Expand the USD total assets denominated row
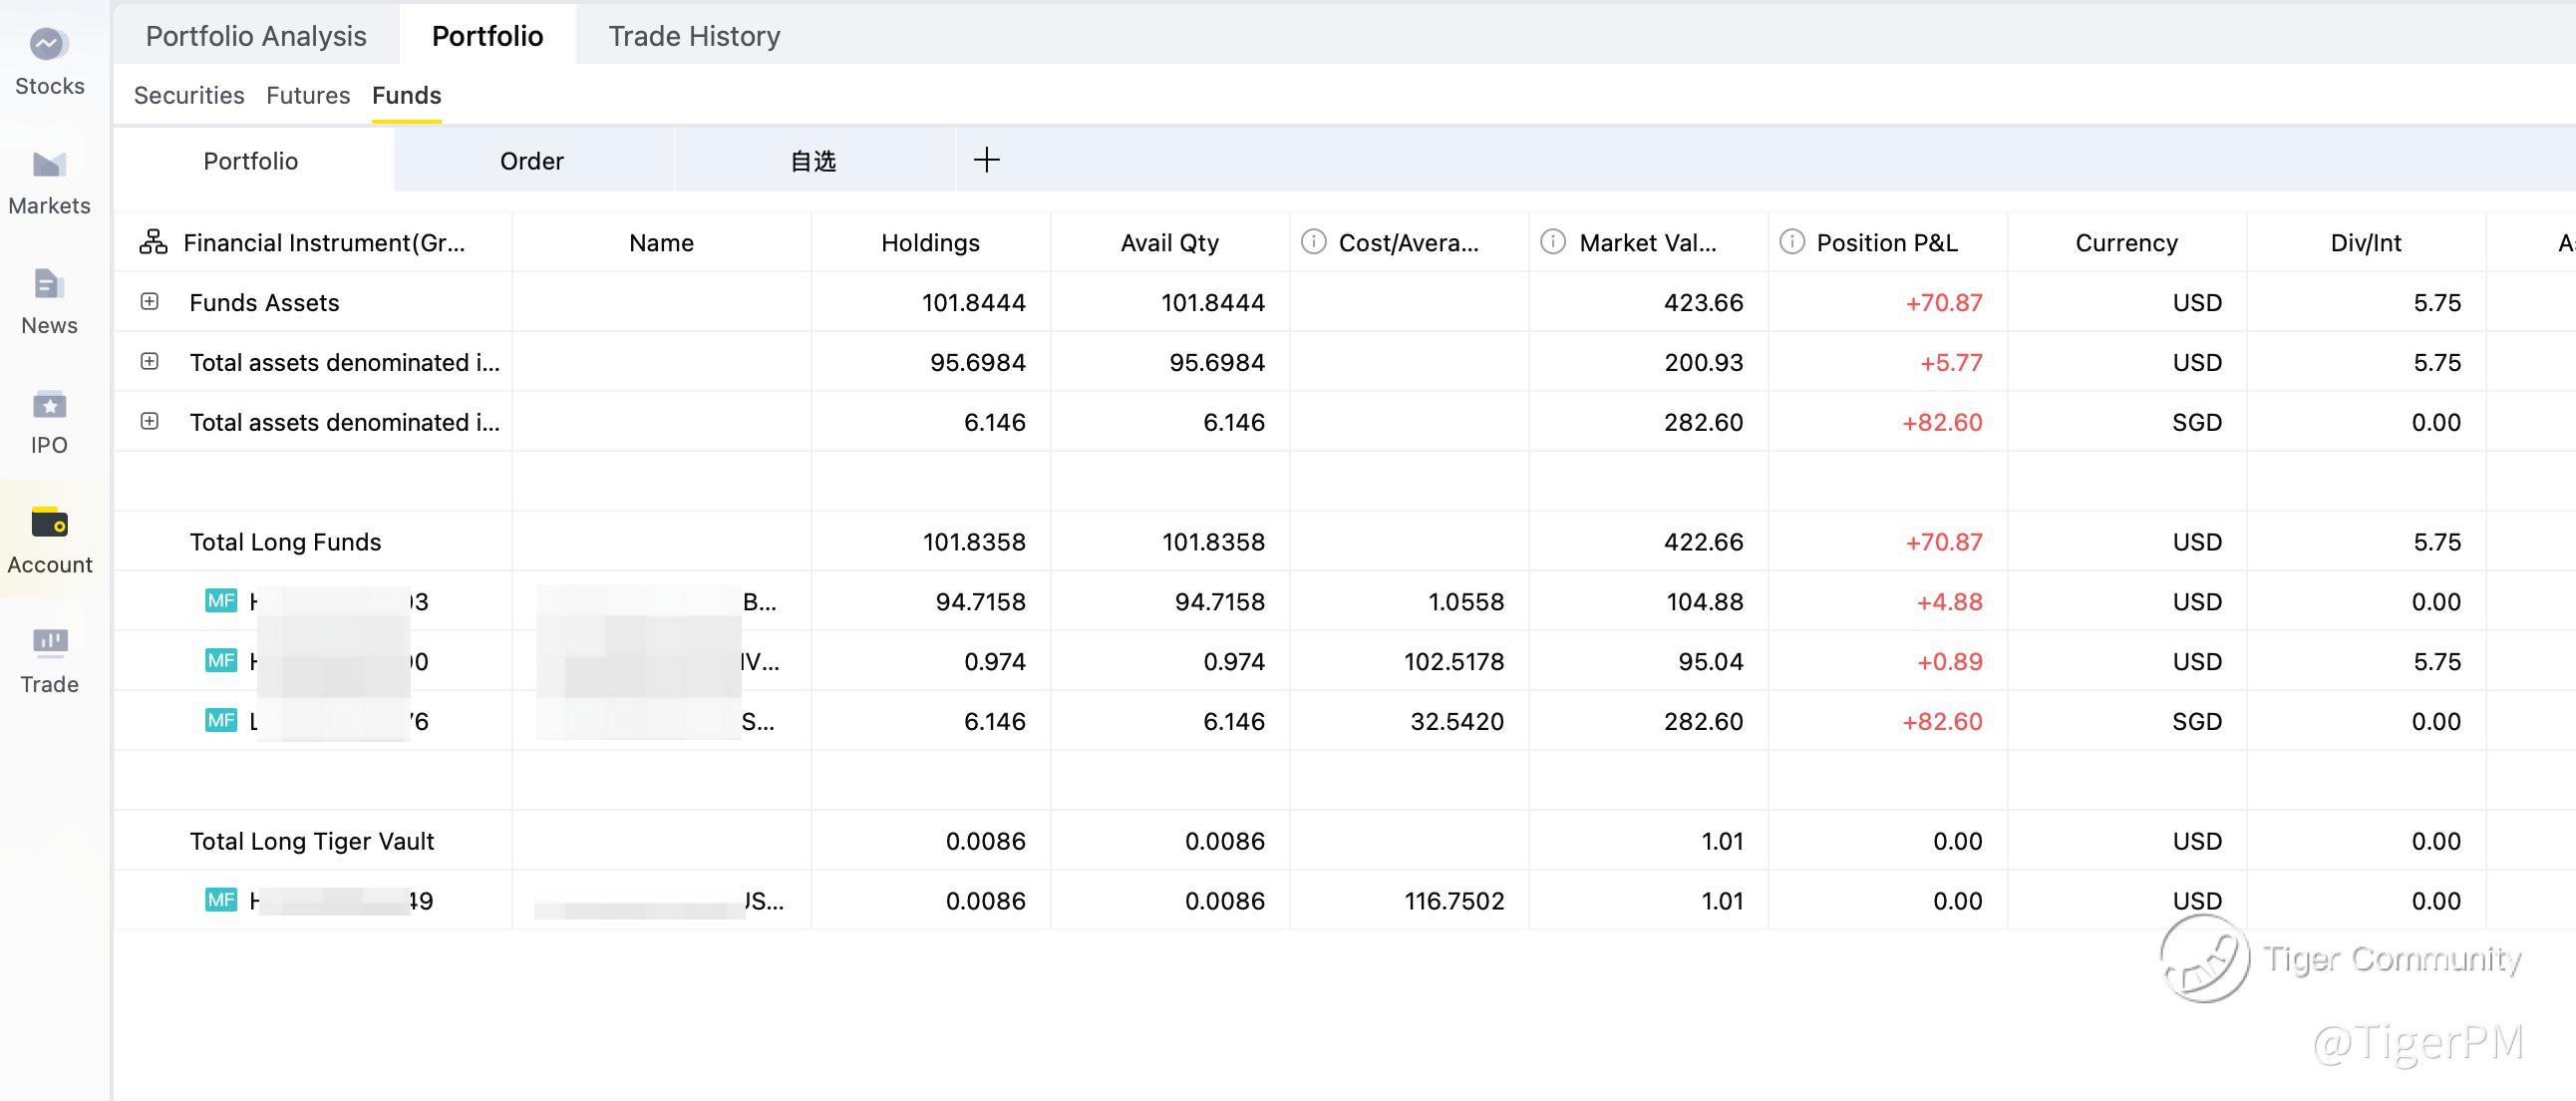Viewport: 2576px width, 1101px height. pos(150,361)
